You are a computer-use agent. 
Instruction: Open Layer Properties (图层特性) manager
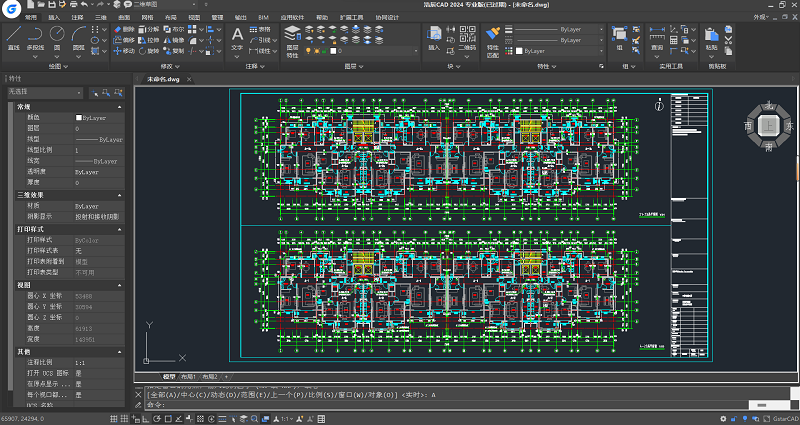(x=292, y=37)
